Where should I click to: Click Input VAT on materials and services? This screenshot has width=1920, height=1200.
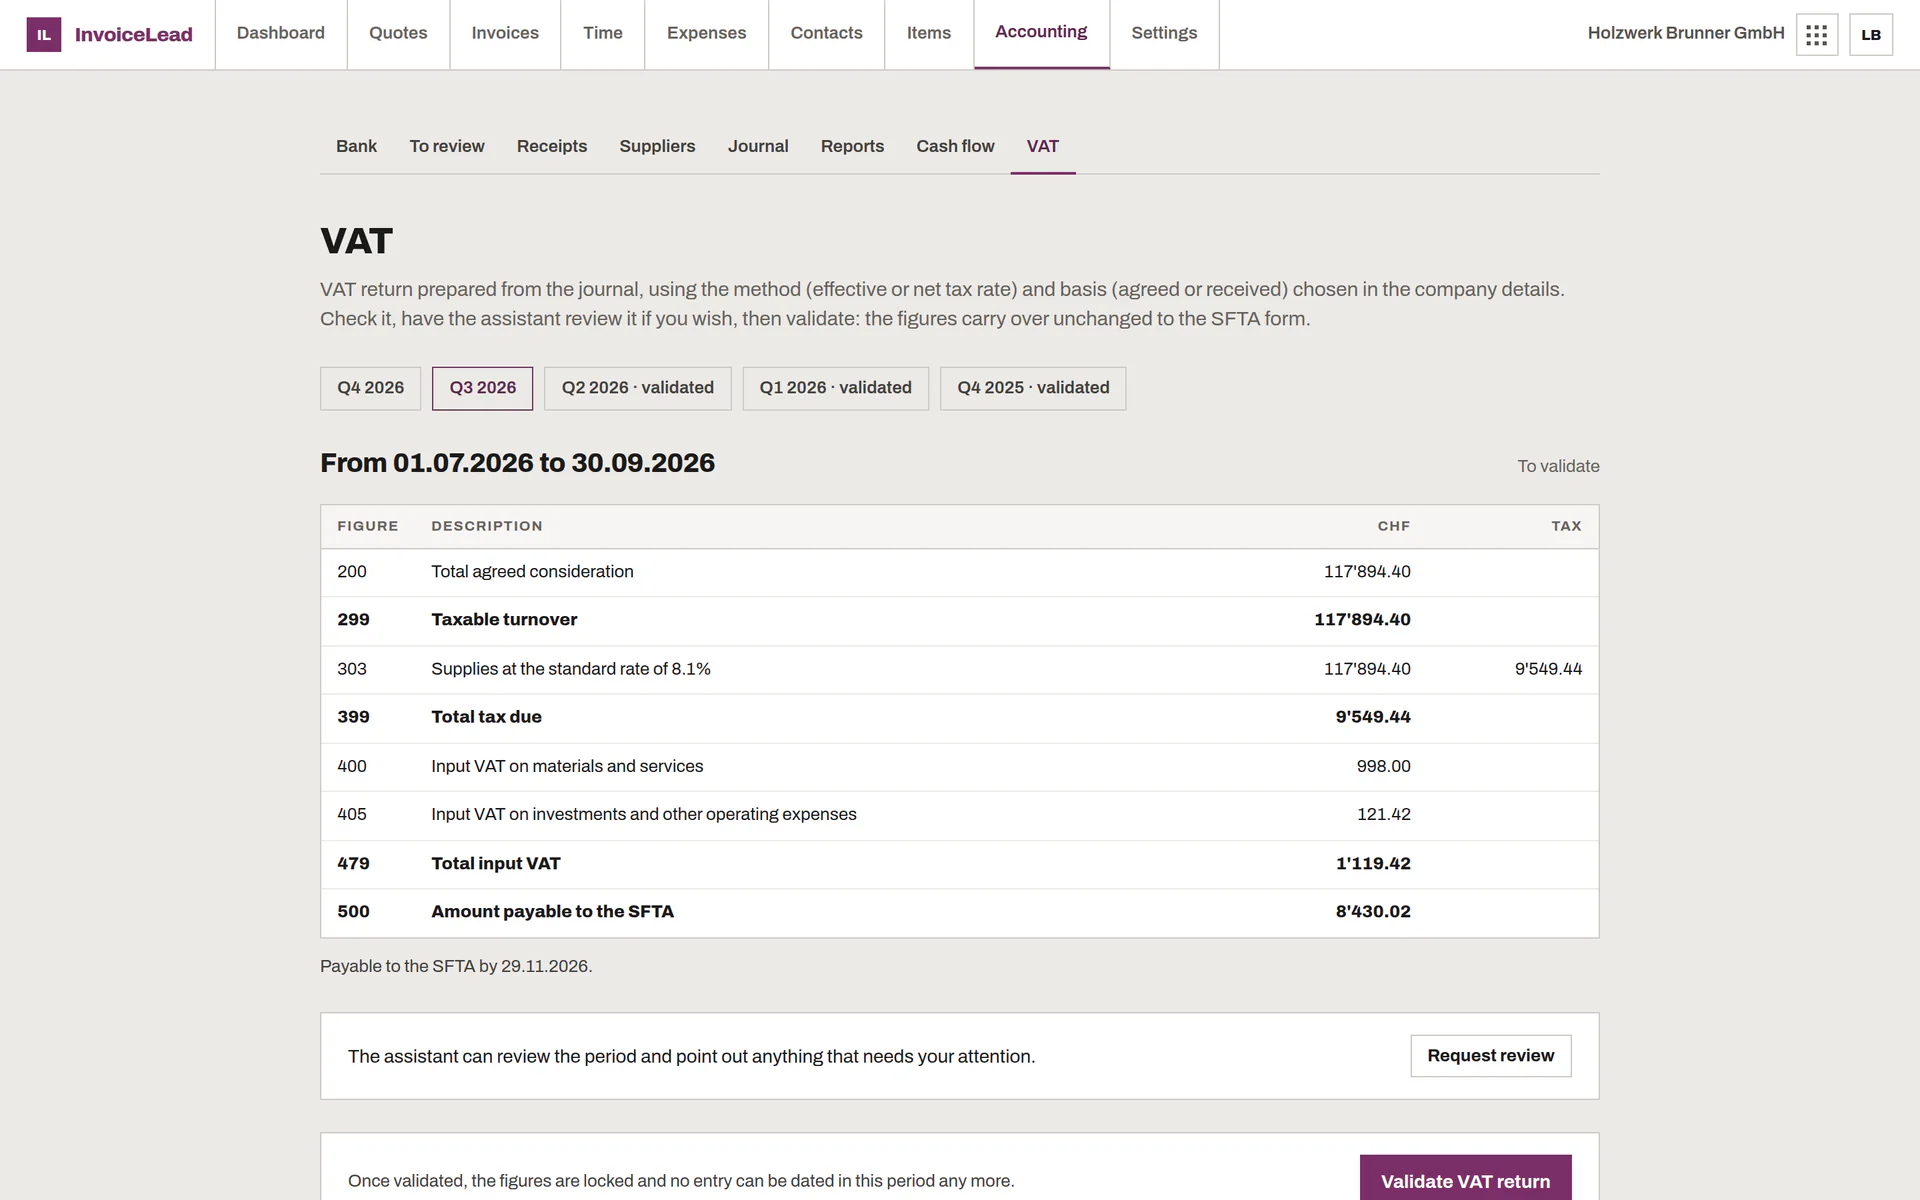pos(567,766)
